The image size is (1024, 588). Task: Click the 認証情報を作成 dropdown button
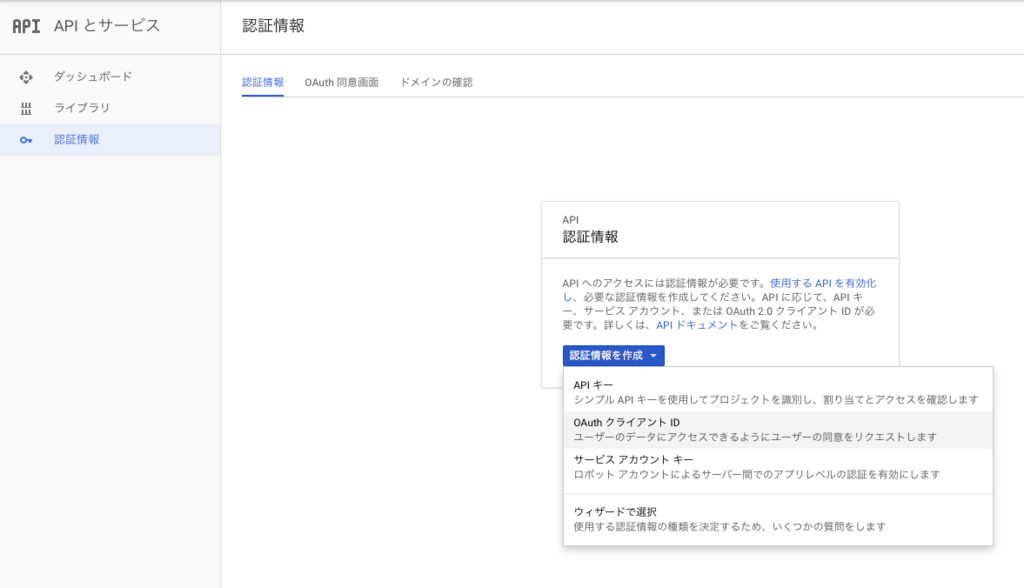(x=613, y=355)
